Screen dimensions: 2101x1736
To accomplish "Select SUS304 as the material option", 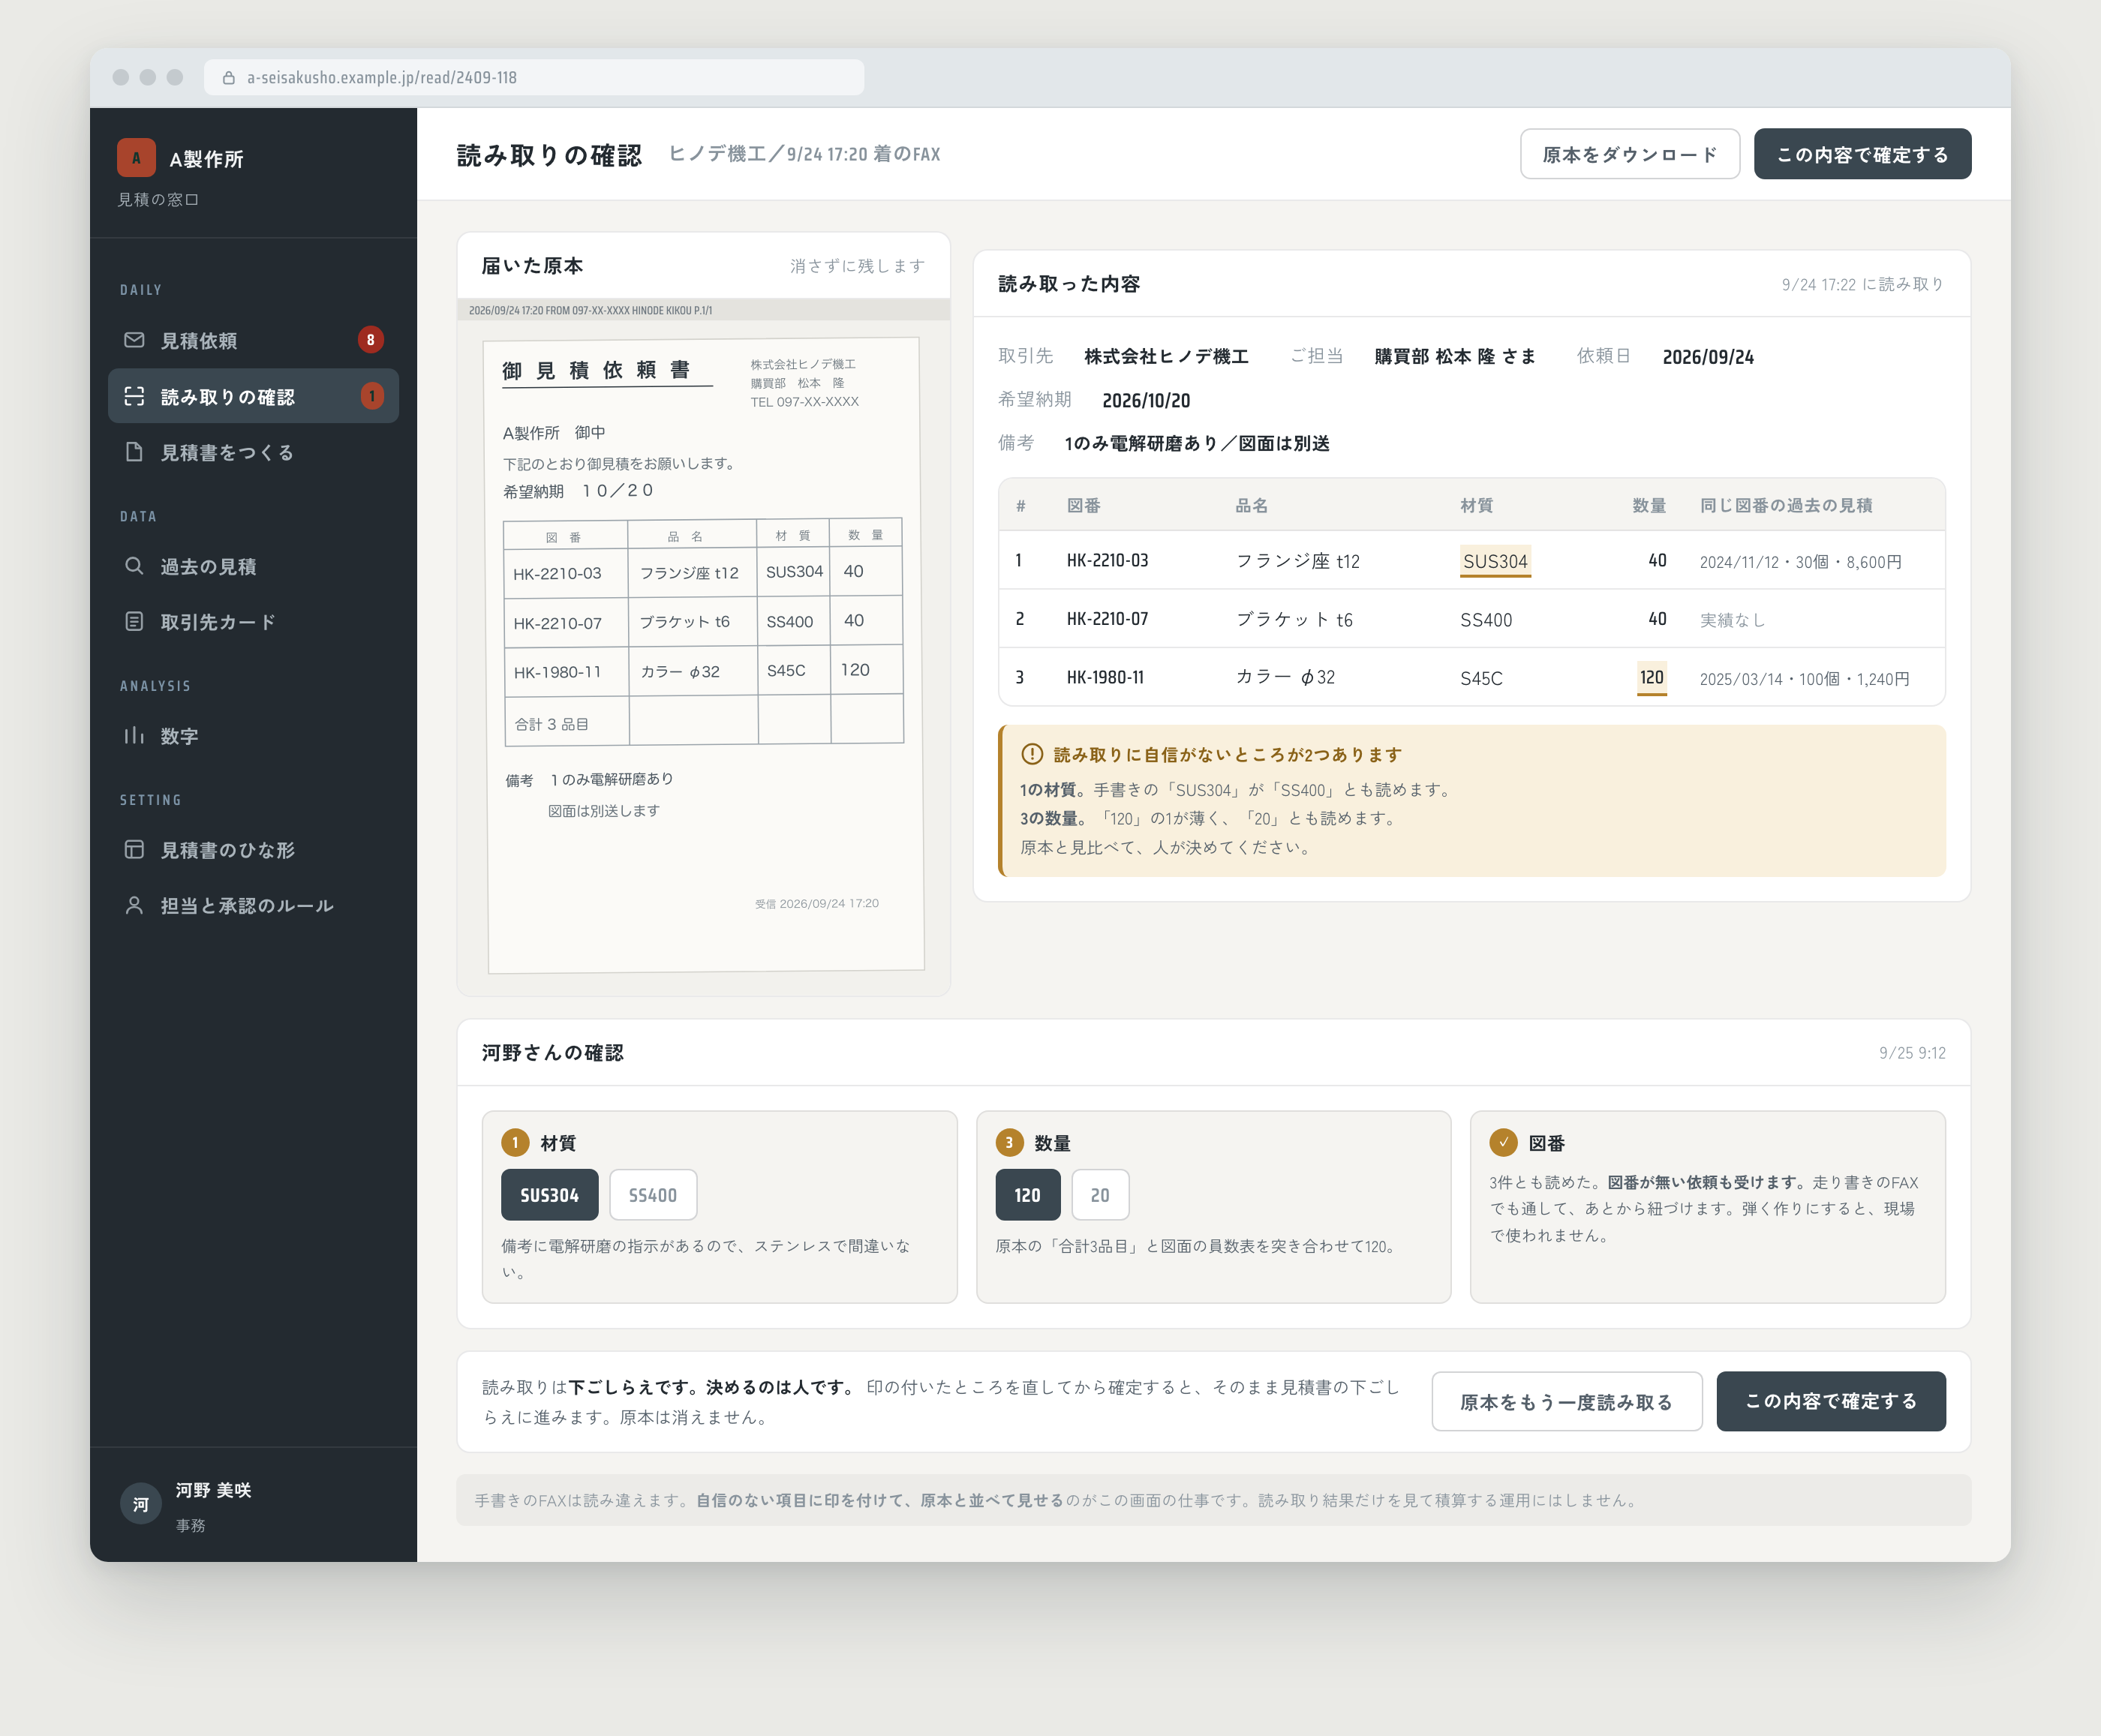I will click(549, 1195).
